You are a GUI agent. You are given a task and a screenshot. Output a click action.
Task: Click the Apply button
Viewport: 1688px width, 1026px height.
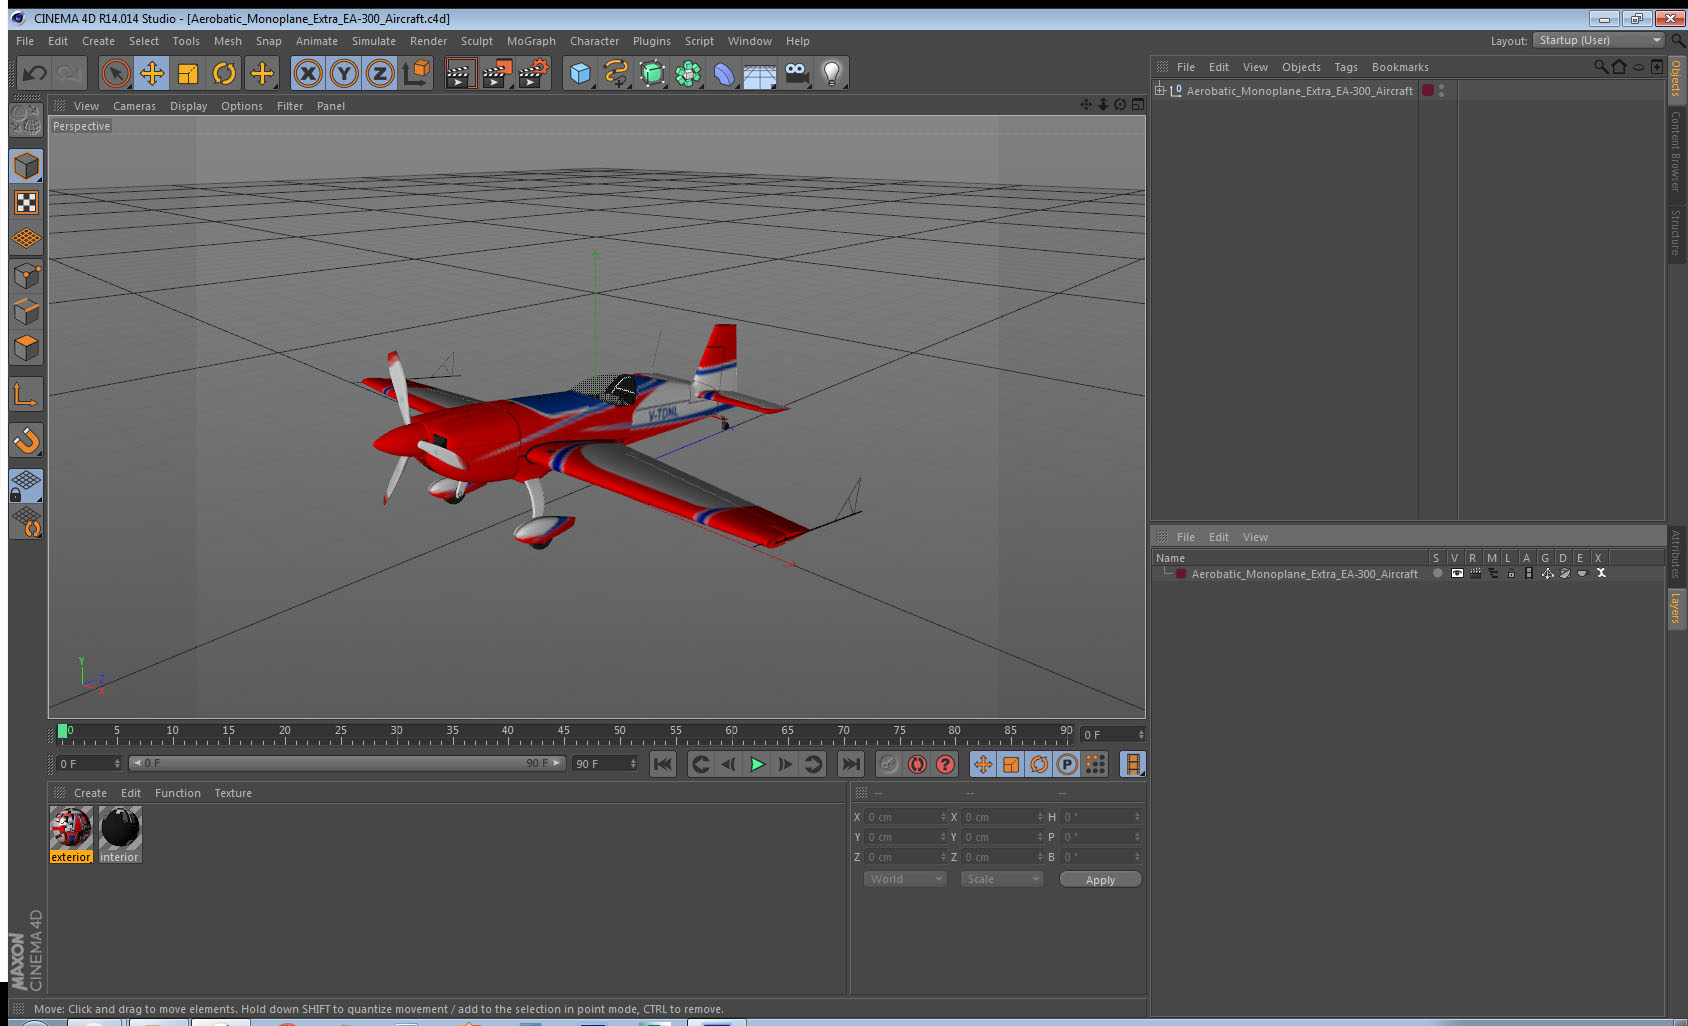[x=1100, y=880]
